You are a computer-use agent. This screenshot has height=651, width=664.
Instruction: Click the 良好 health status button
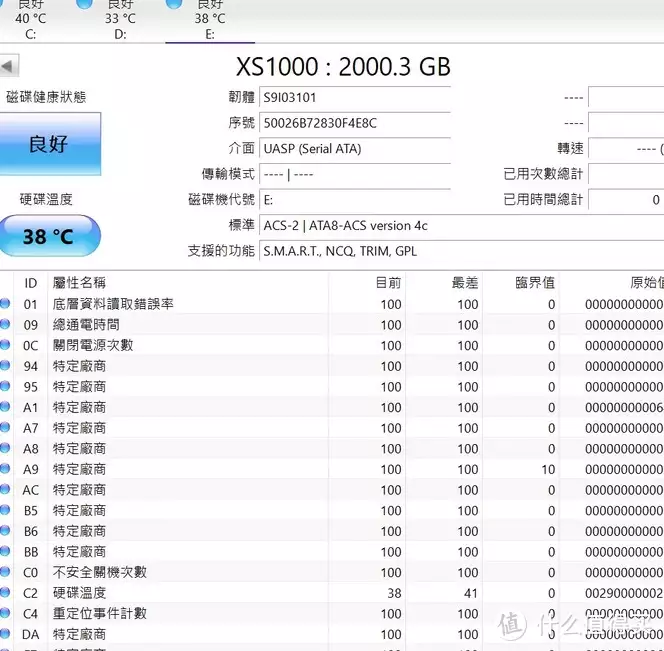[x=50, y=144]
